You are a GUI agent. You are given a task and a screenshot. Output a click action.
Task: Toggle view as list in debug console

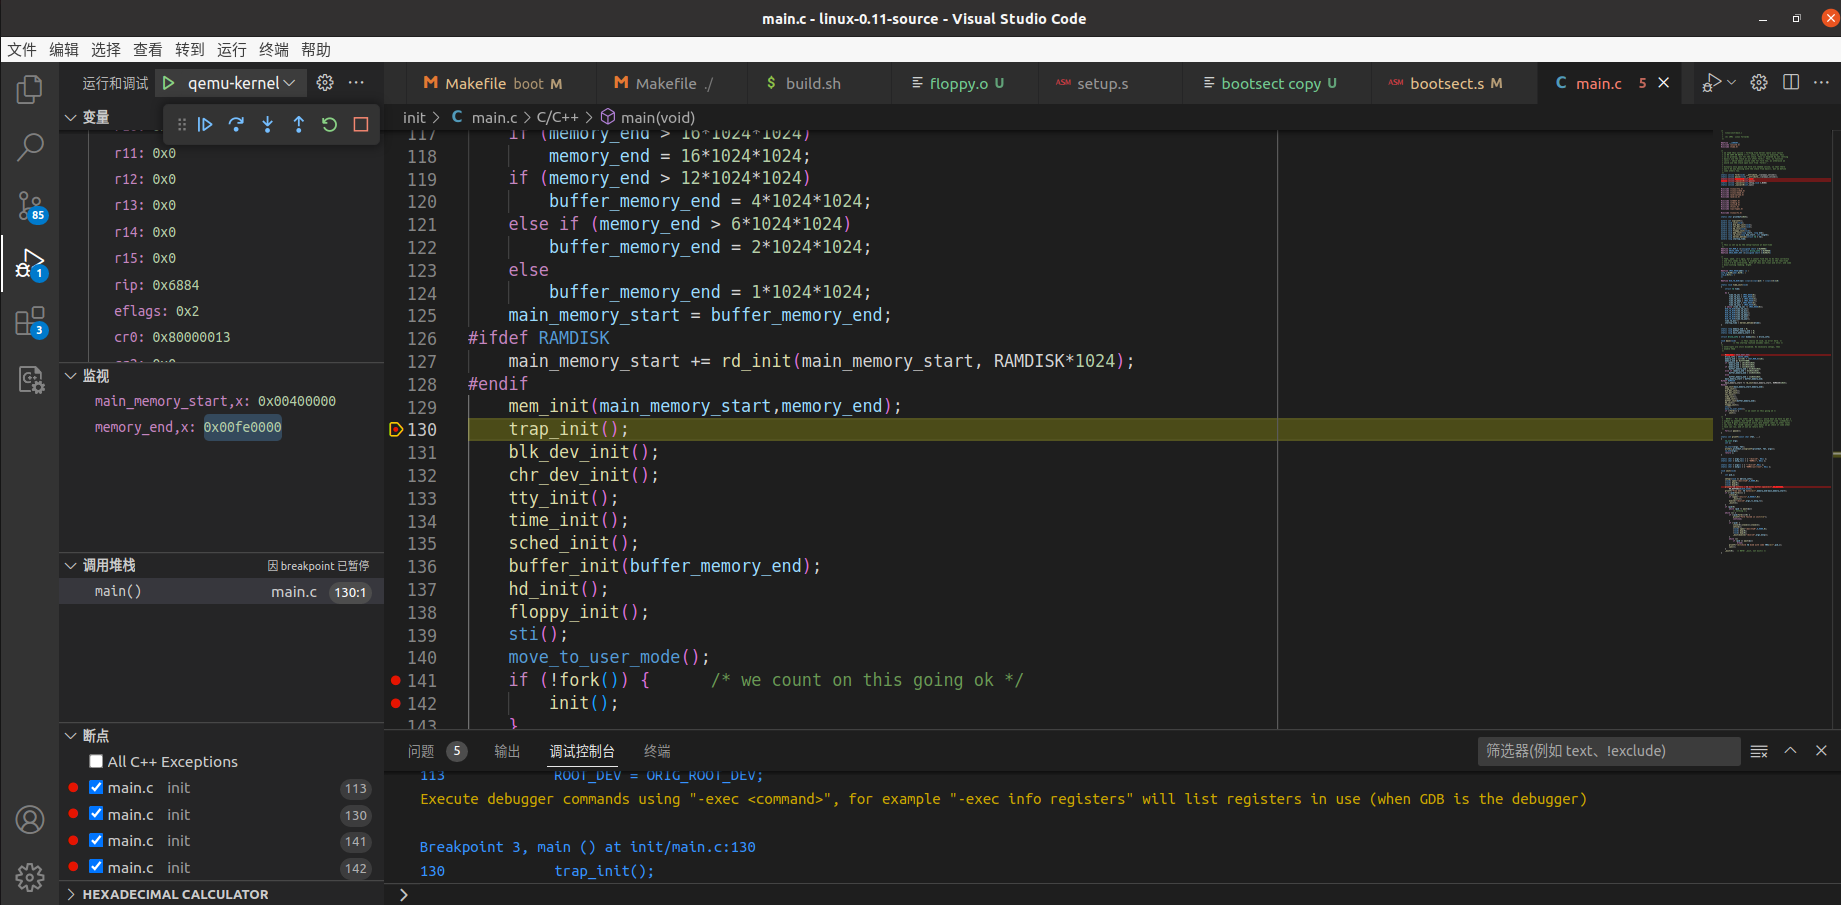click(1759, 751)
